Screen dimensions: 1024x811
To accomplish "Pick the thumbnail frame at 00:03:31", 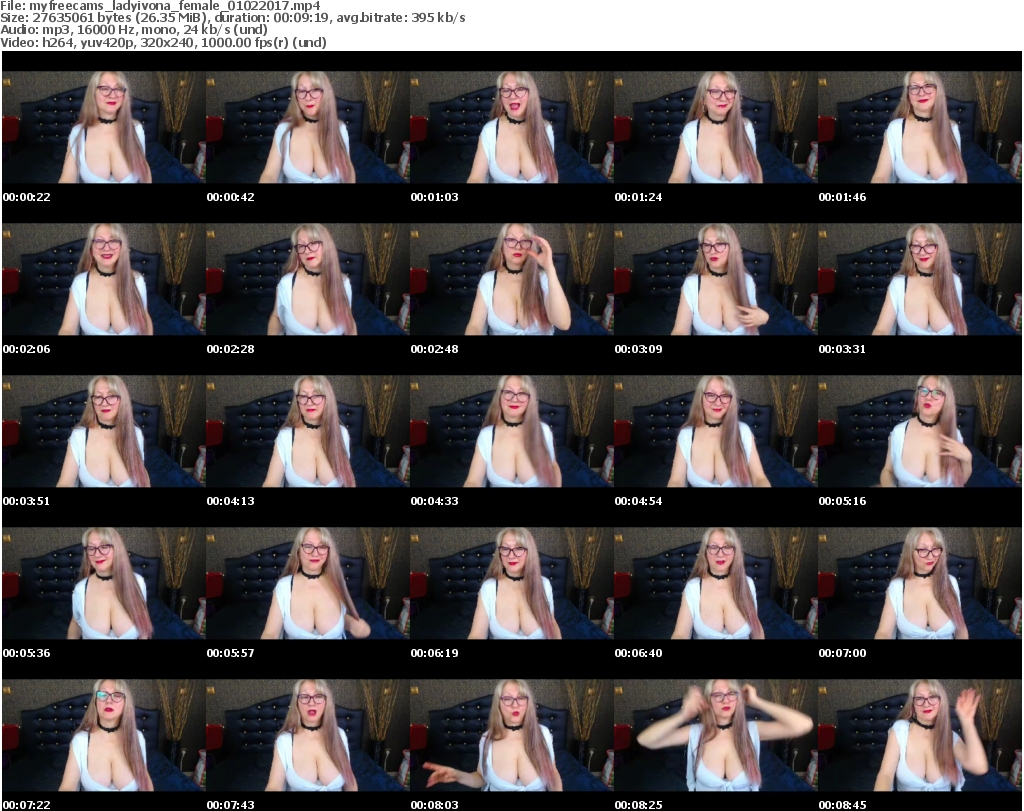I will (x=920, y=279).
